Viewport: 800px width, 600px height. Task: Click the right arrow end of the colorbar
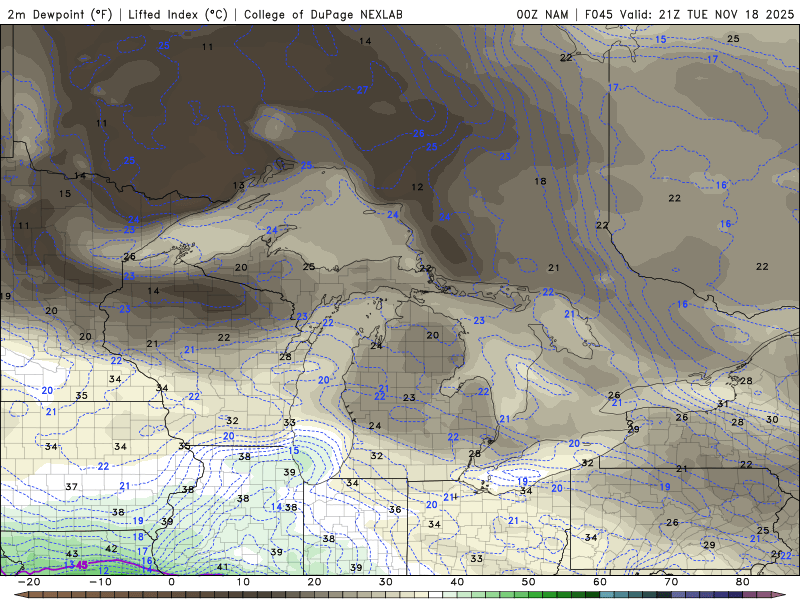780,595
